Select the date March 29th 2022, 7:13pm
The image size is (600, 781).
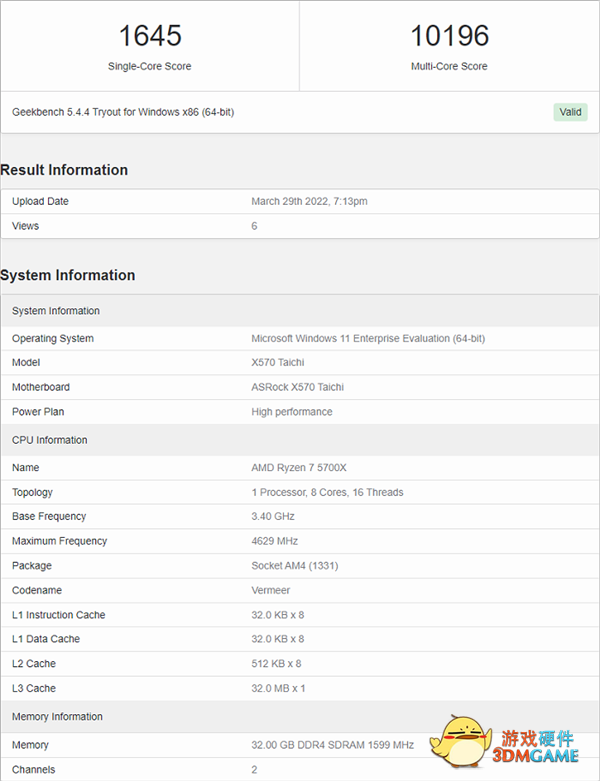pos(309,201)
